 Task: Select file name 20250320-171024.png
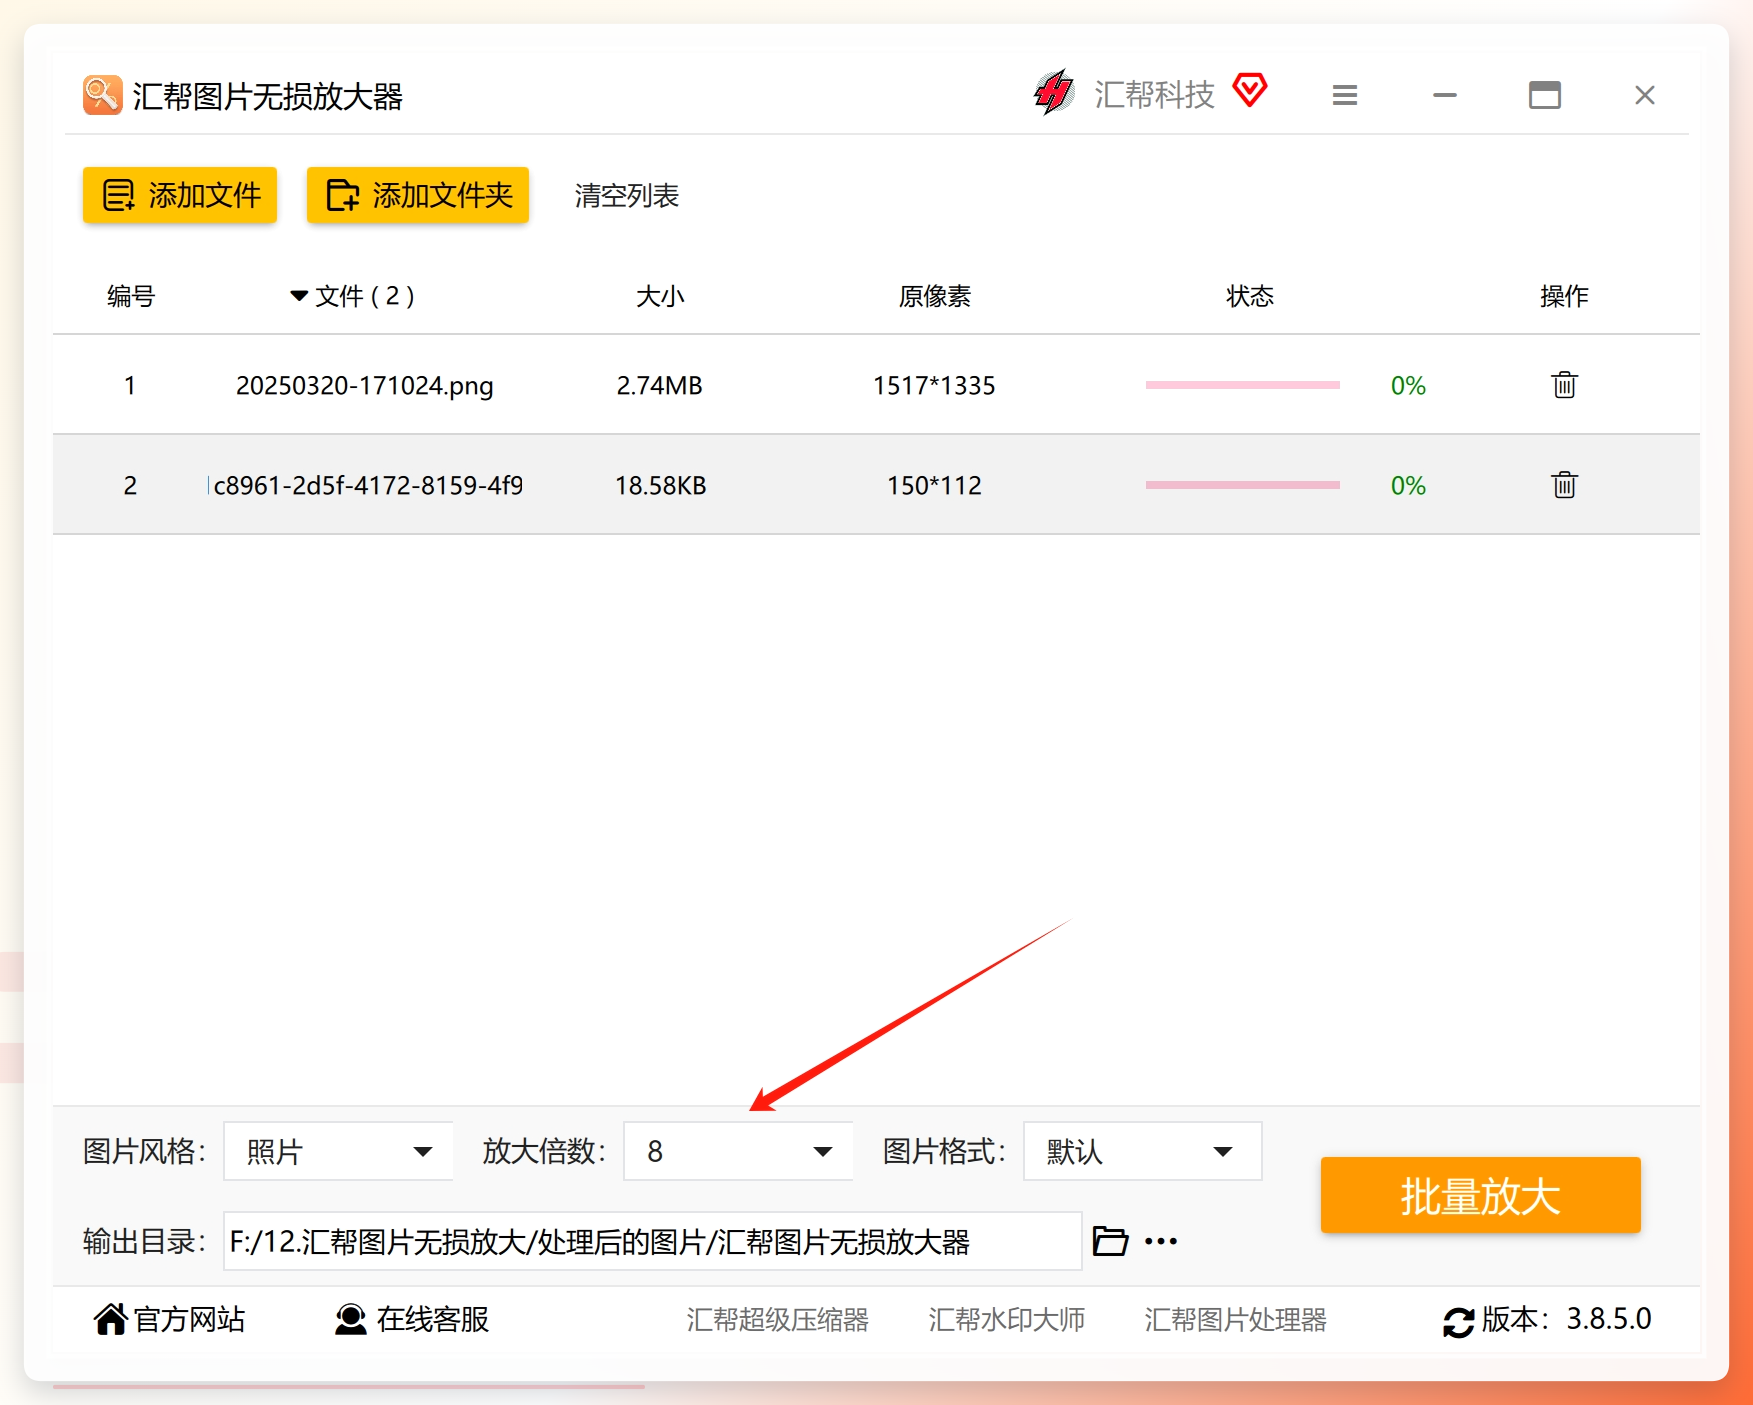[x=364, y=385]
